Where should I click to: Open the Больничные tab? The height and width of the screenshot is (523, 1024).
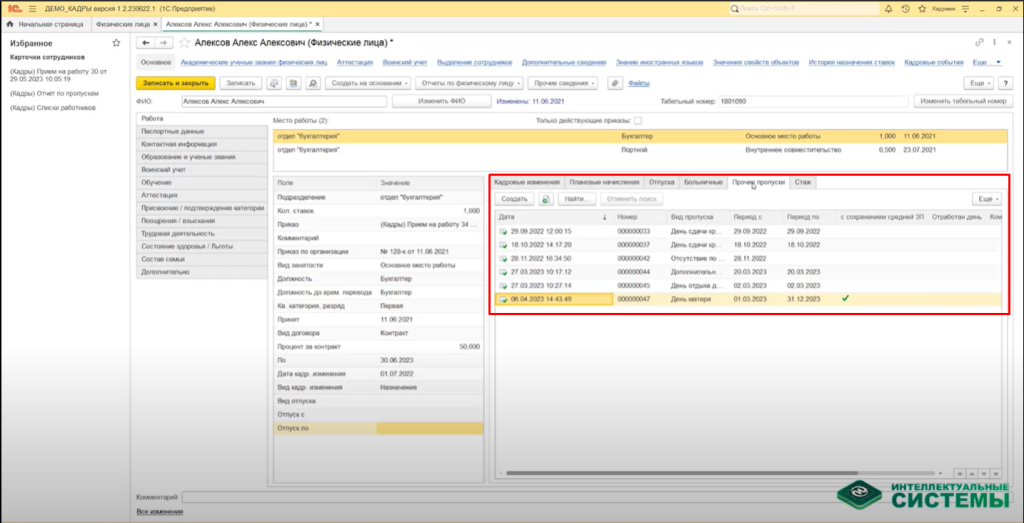click(x=703, y=182)
